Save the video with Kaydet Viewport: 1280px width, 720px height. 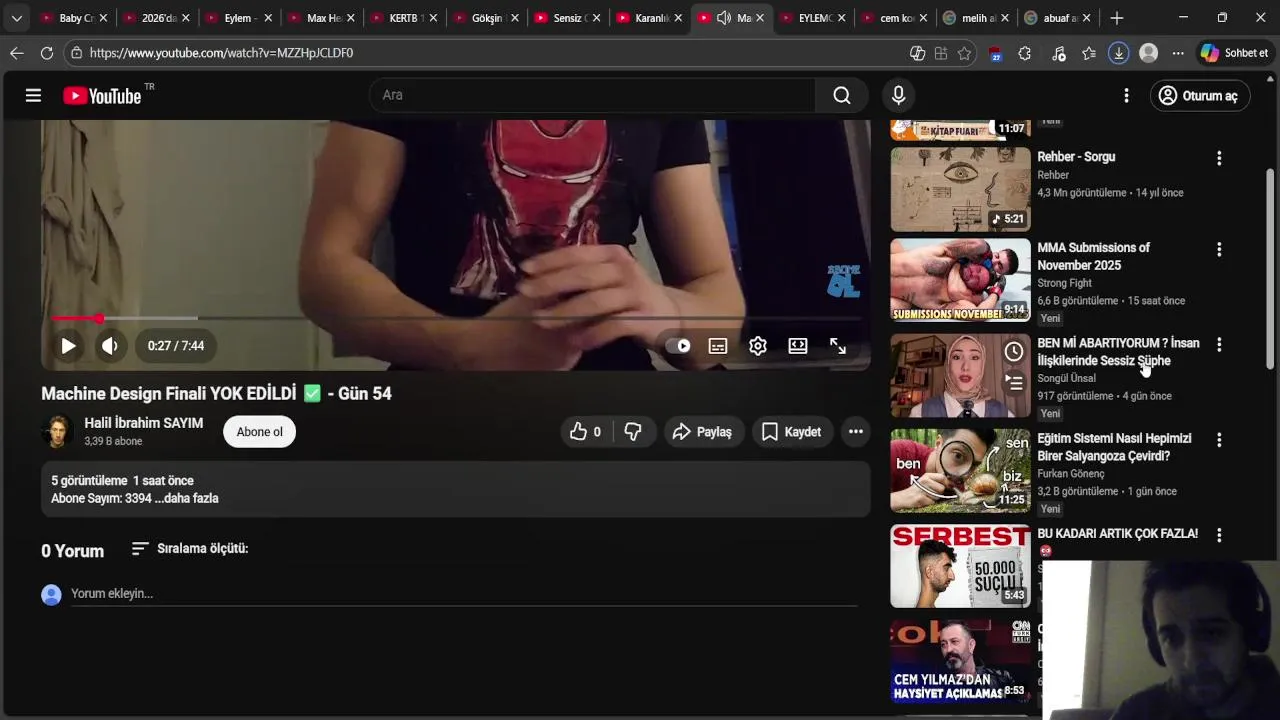click(792, 432)
